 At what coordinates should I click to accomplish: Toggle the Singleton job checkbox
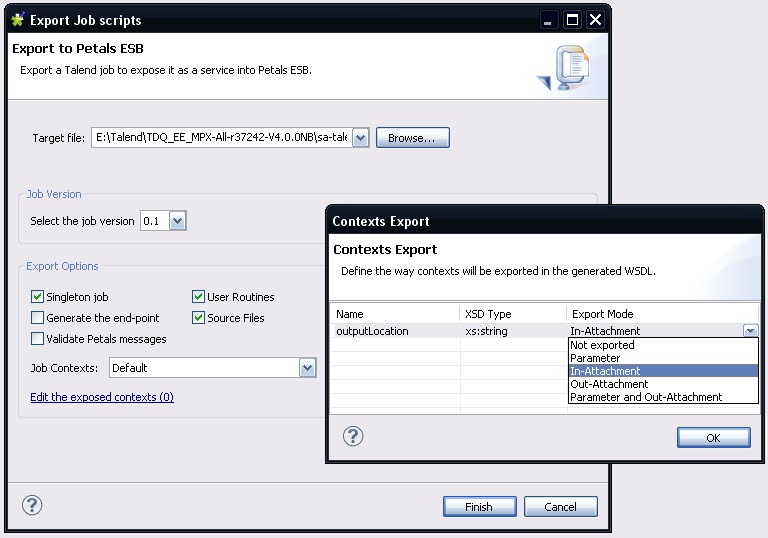[x=38, y=297]
